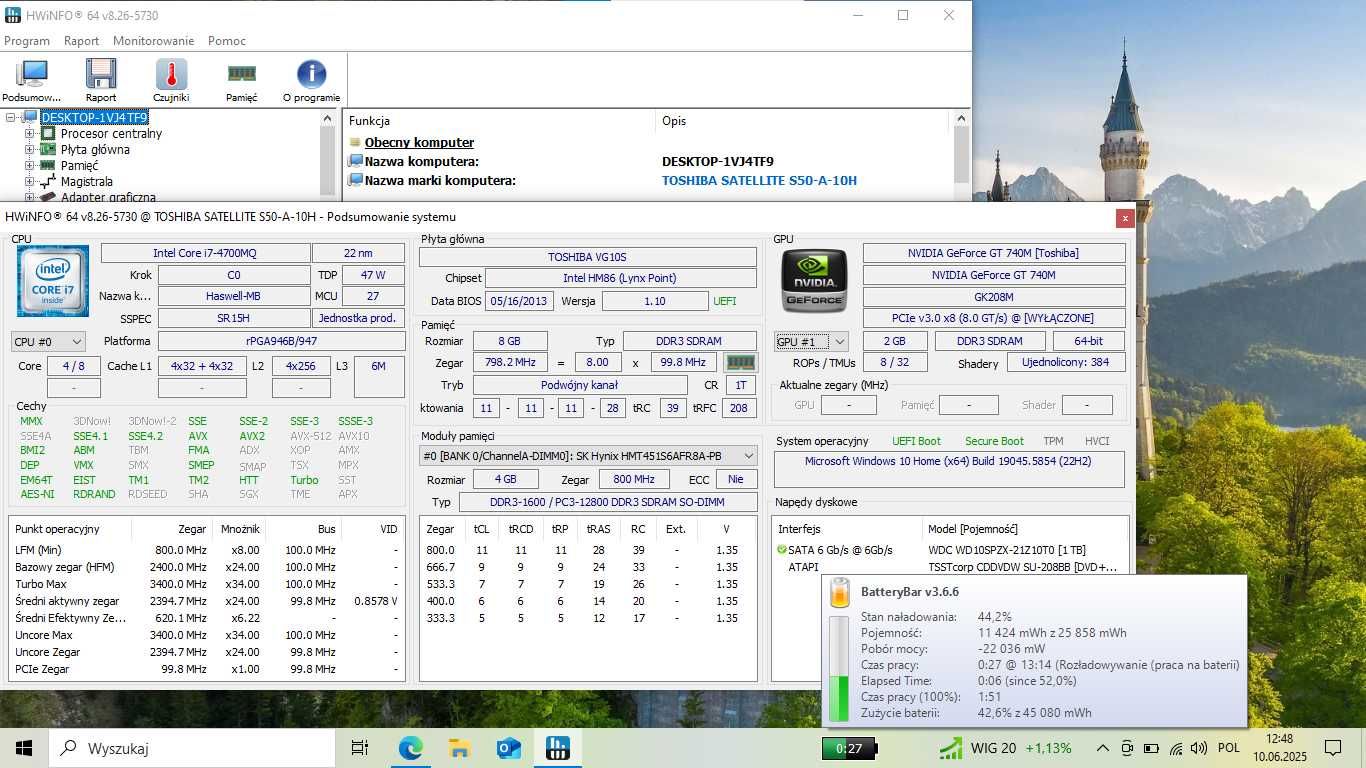1366x768 pixels.
Task: Open Outlook from the taskbar
Action: click(509, 748)
